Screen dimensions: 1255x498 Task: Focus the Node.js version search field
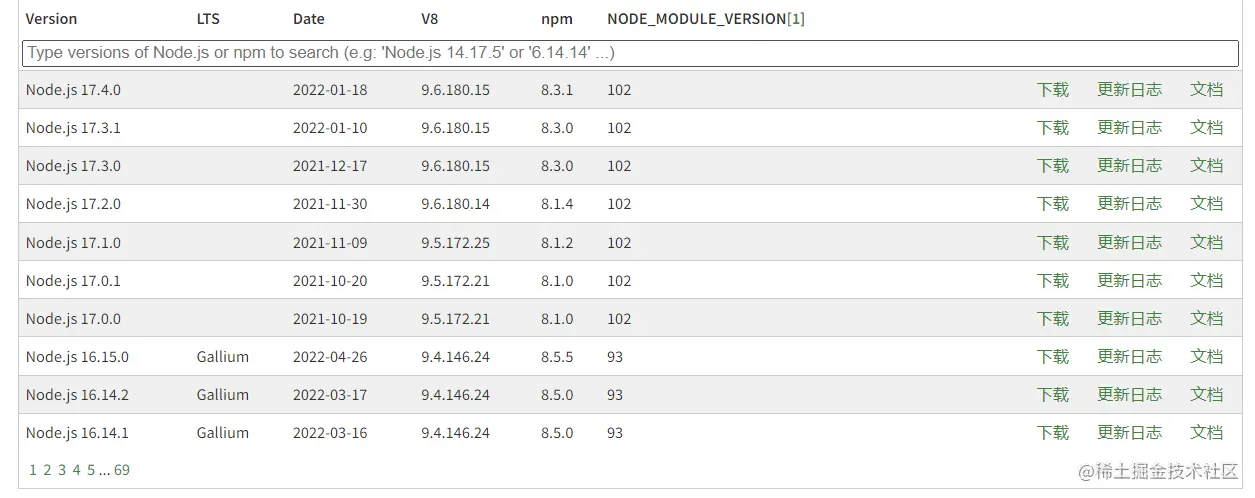tap(630, 53)
